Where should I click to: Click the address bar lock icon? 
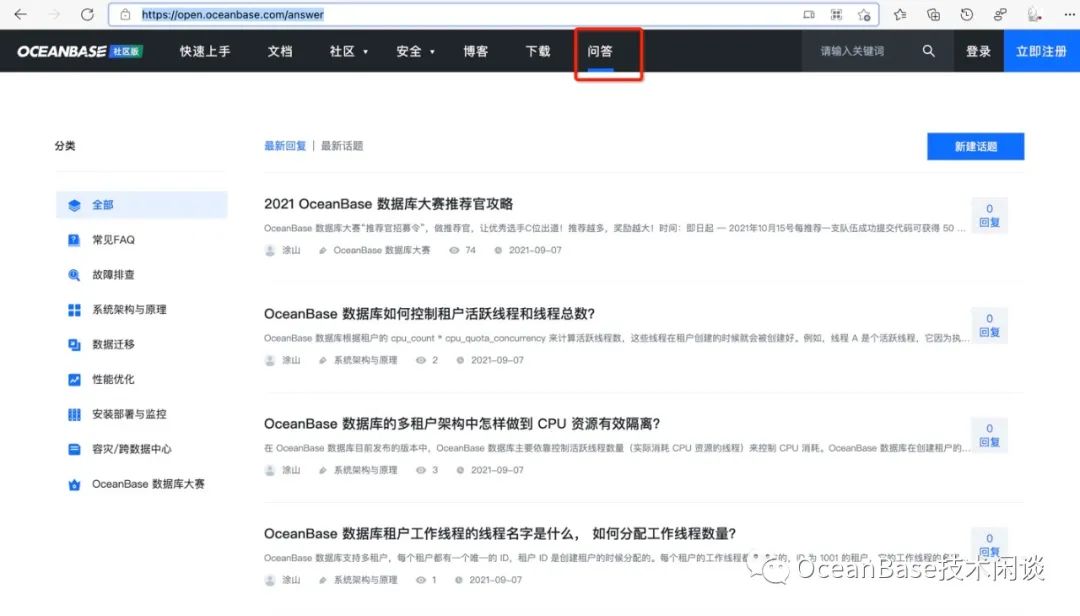125,14
